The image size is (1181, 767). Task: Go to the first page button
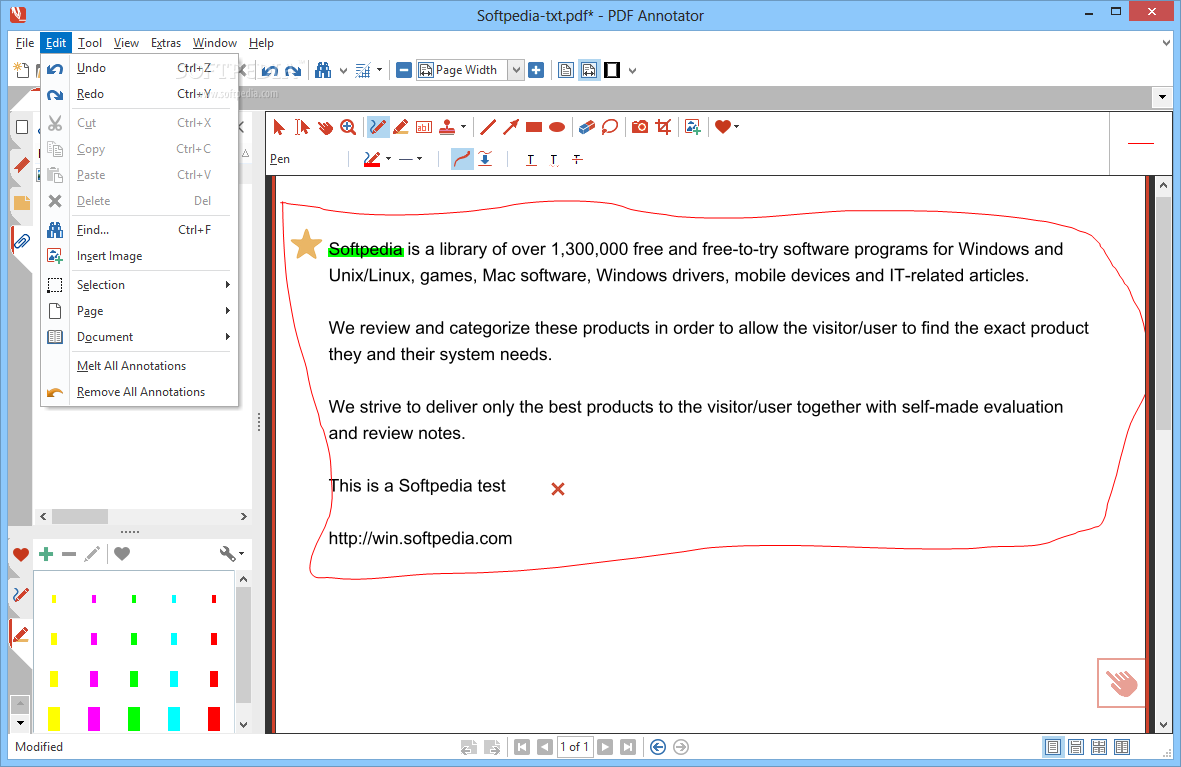(521, 747)
